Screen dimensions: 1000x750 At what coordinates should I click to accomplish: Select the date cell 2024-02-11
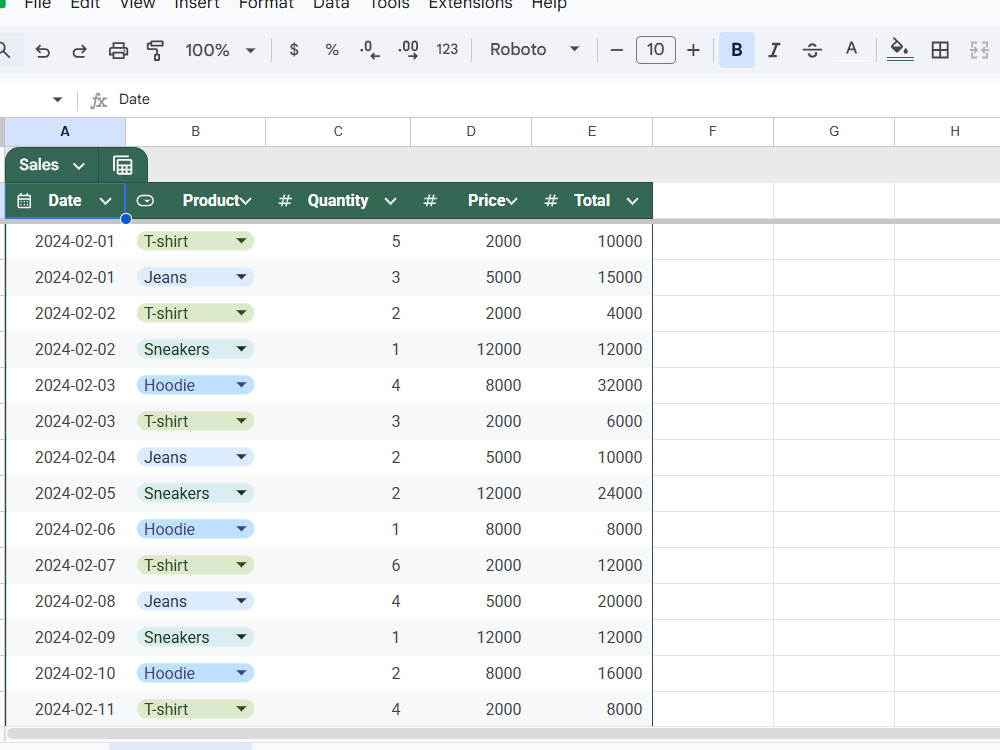(66, 709)
